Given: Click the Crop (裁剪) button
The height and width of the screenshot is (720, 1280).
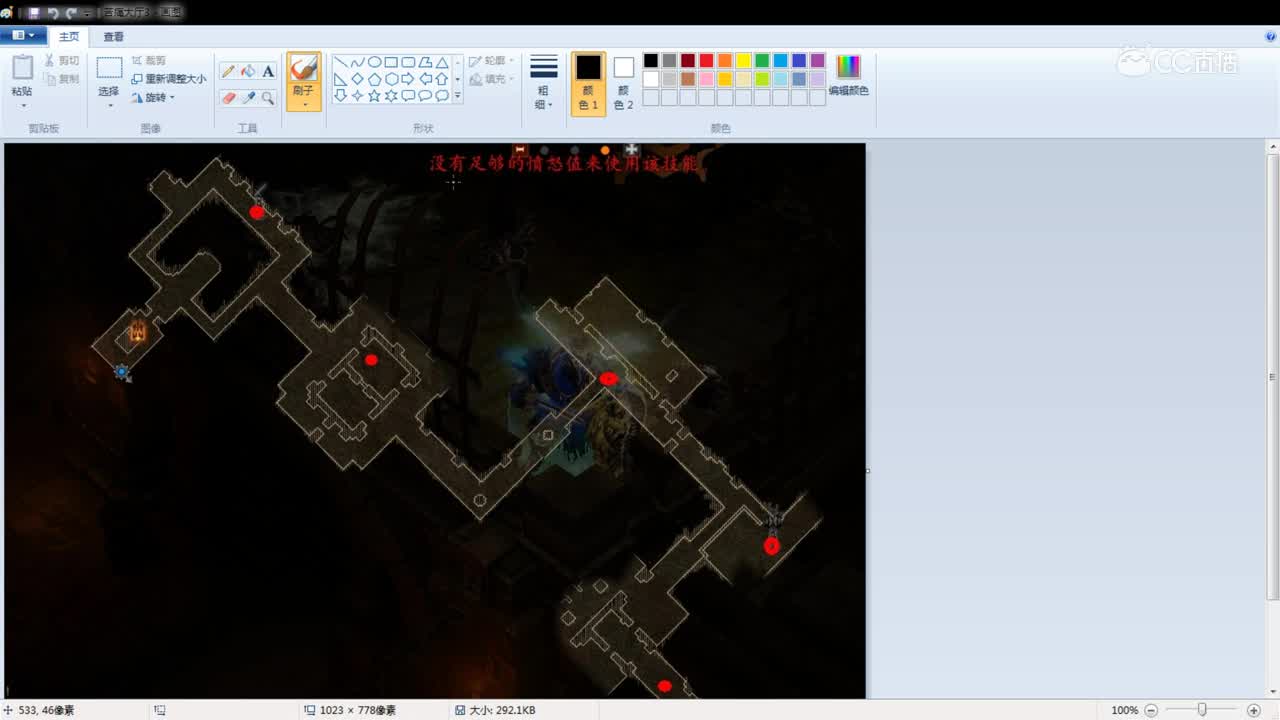Looking at the screenshot, I should click(150, 61).
